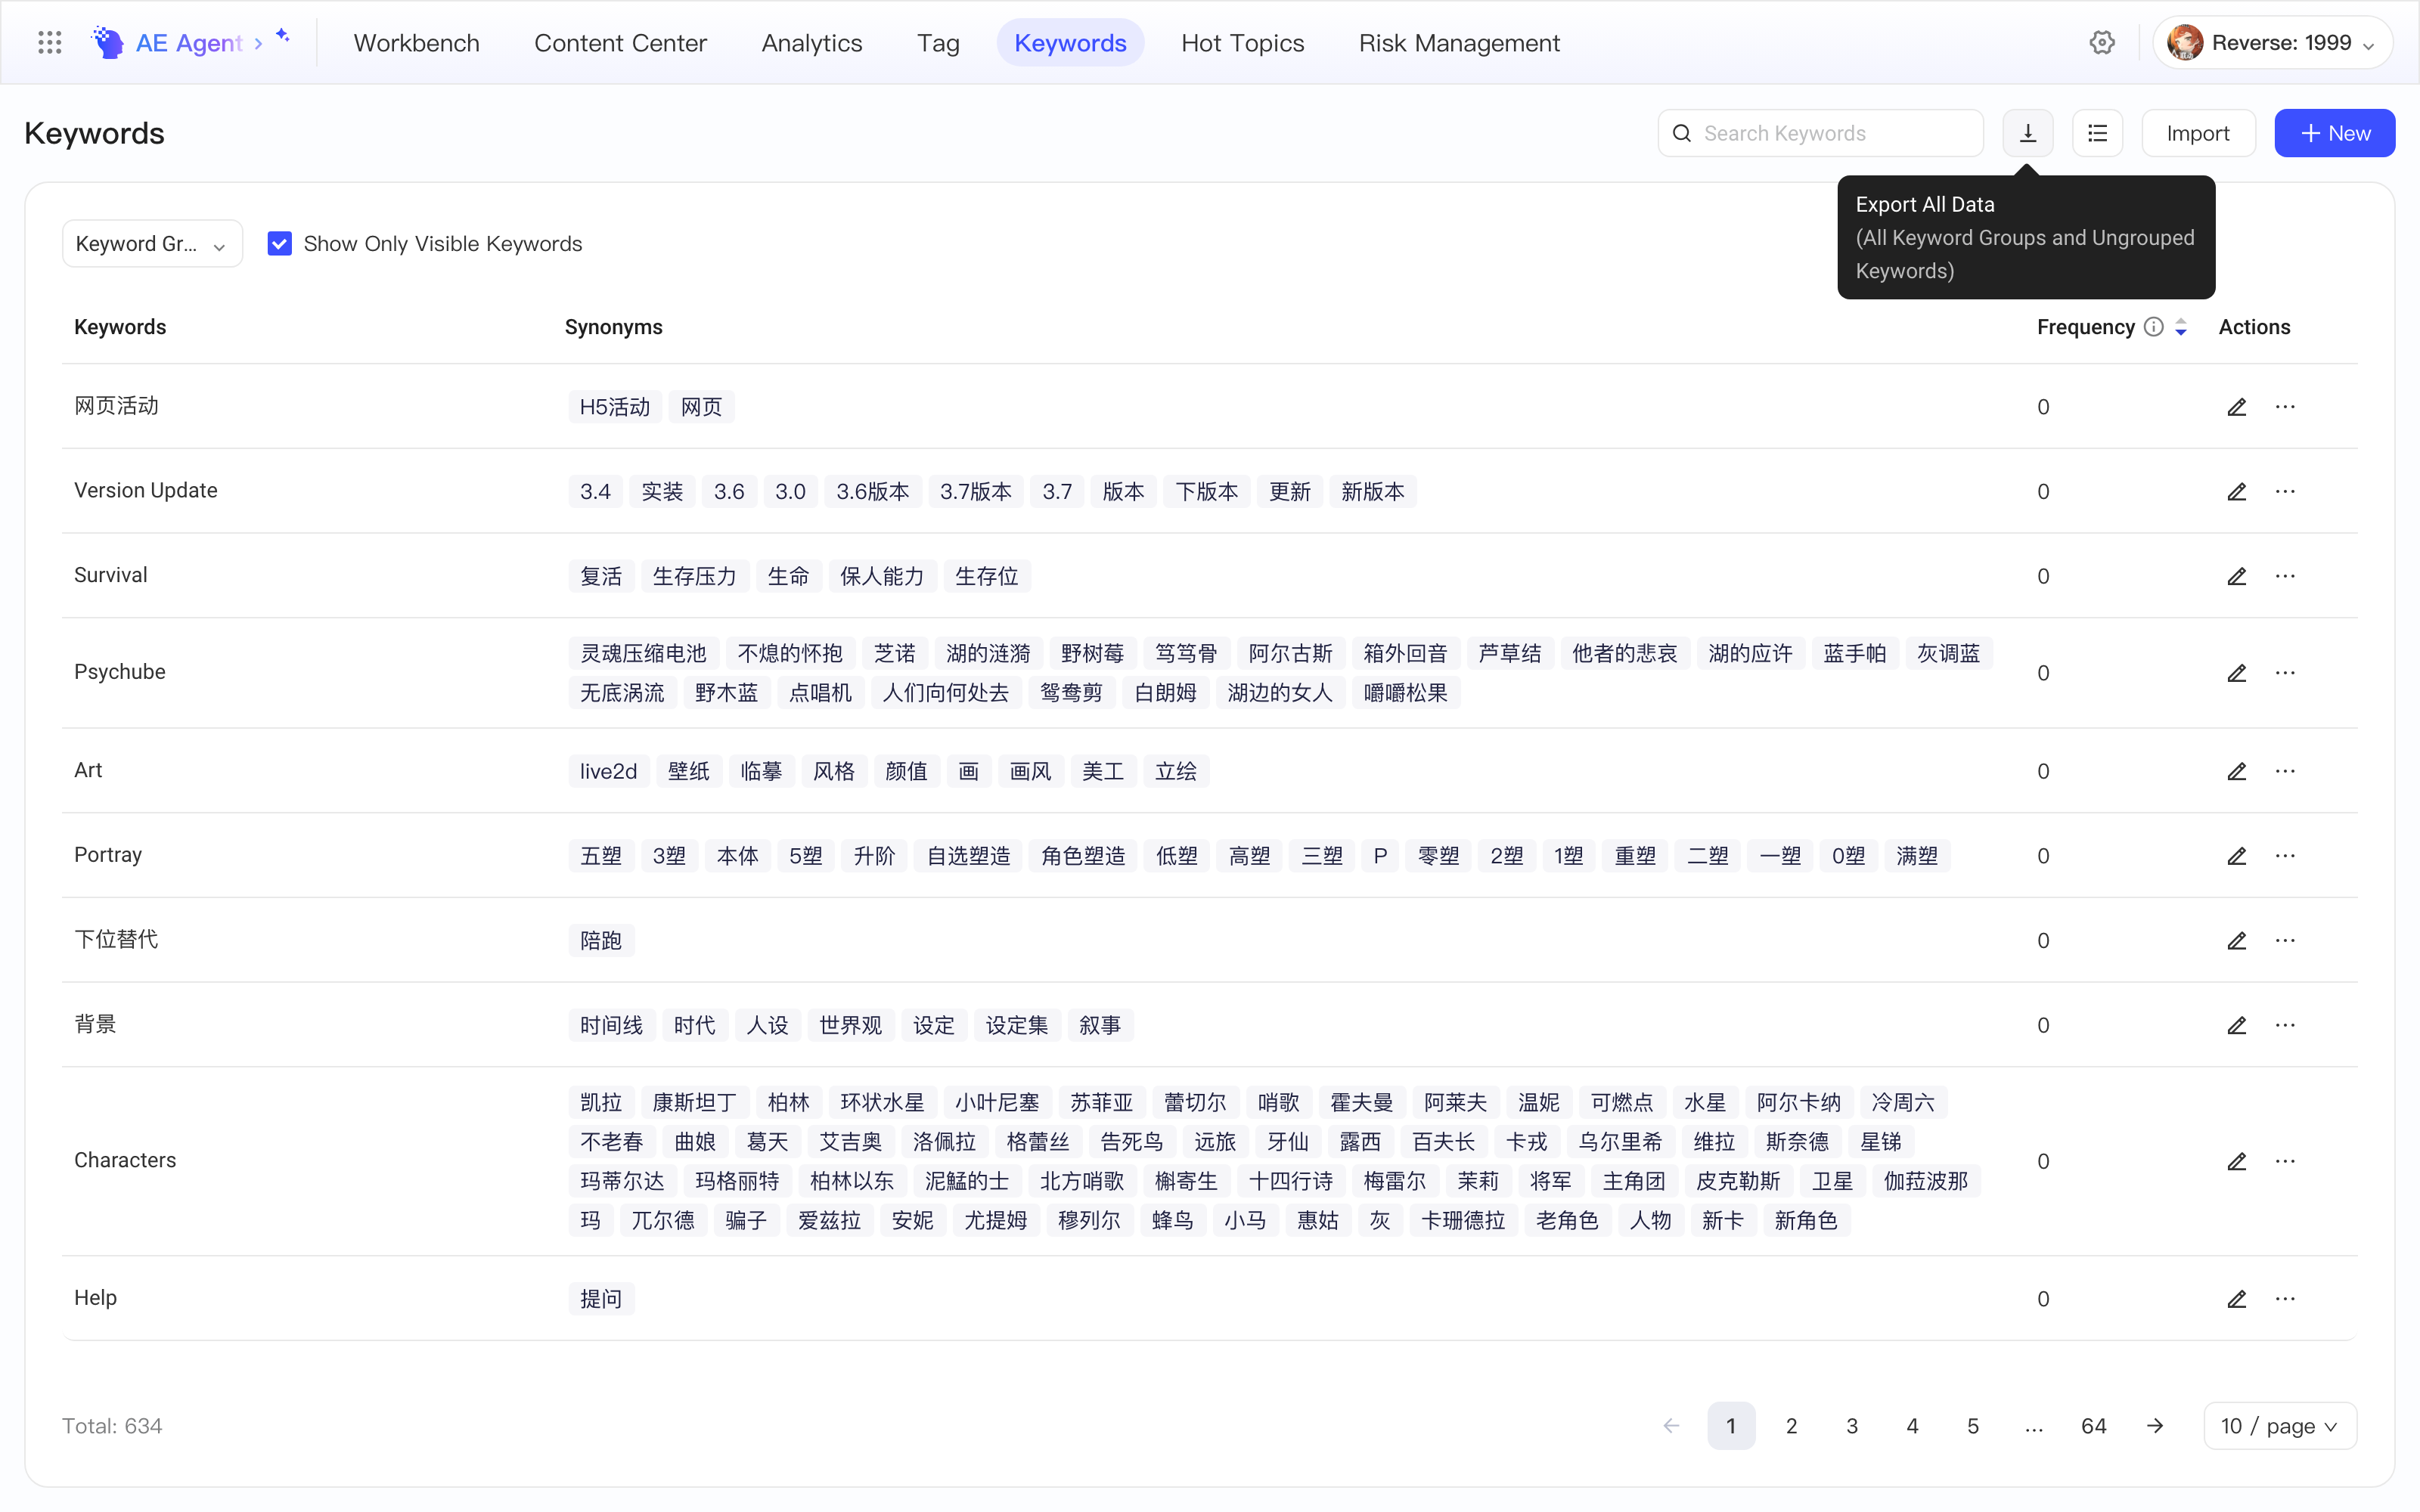Viewport: 2420px width, 1512px height.
Task: Click the AE Agent logo icon
Action: (107, 42)
